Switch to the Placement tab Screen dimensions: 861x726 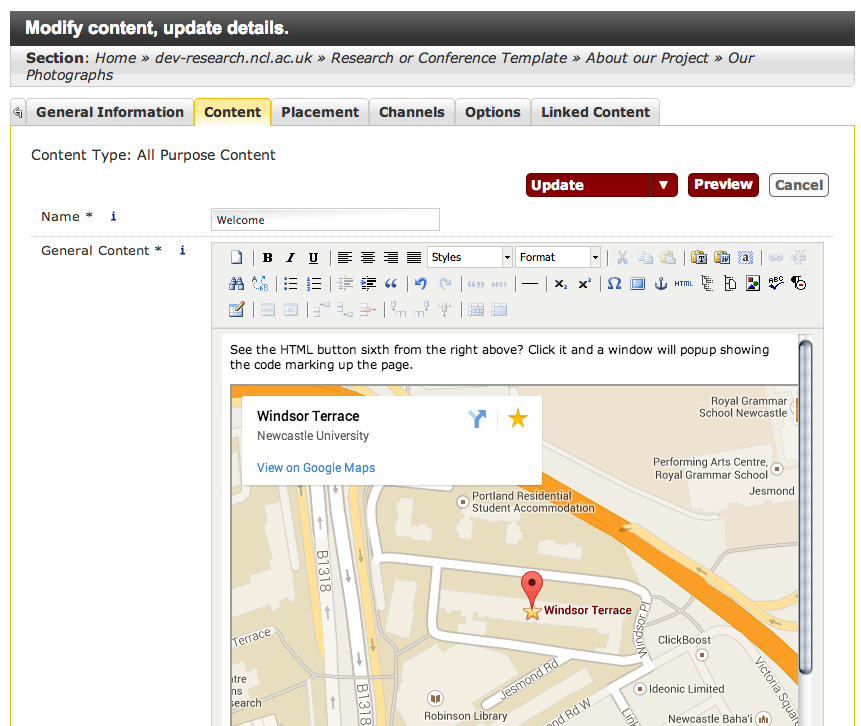pos(320,112)
